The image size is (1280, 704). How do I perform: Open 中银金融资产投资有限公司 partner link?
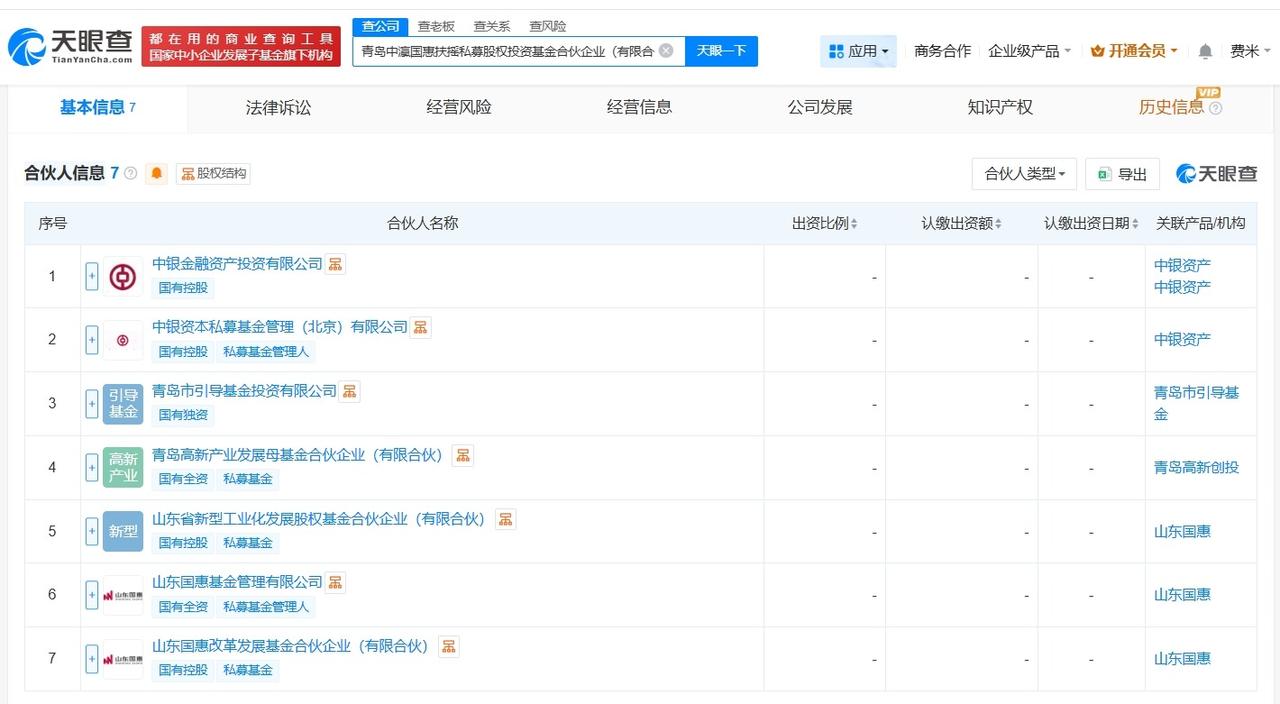[x=237, y=264]
